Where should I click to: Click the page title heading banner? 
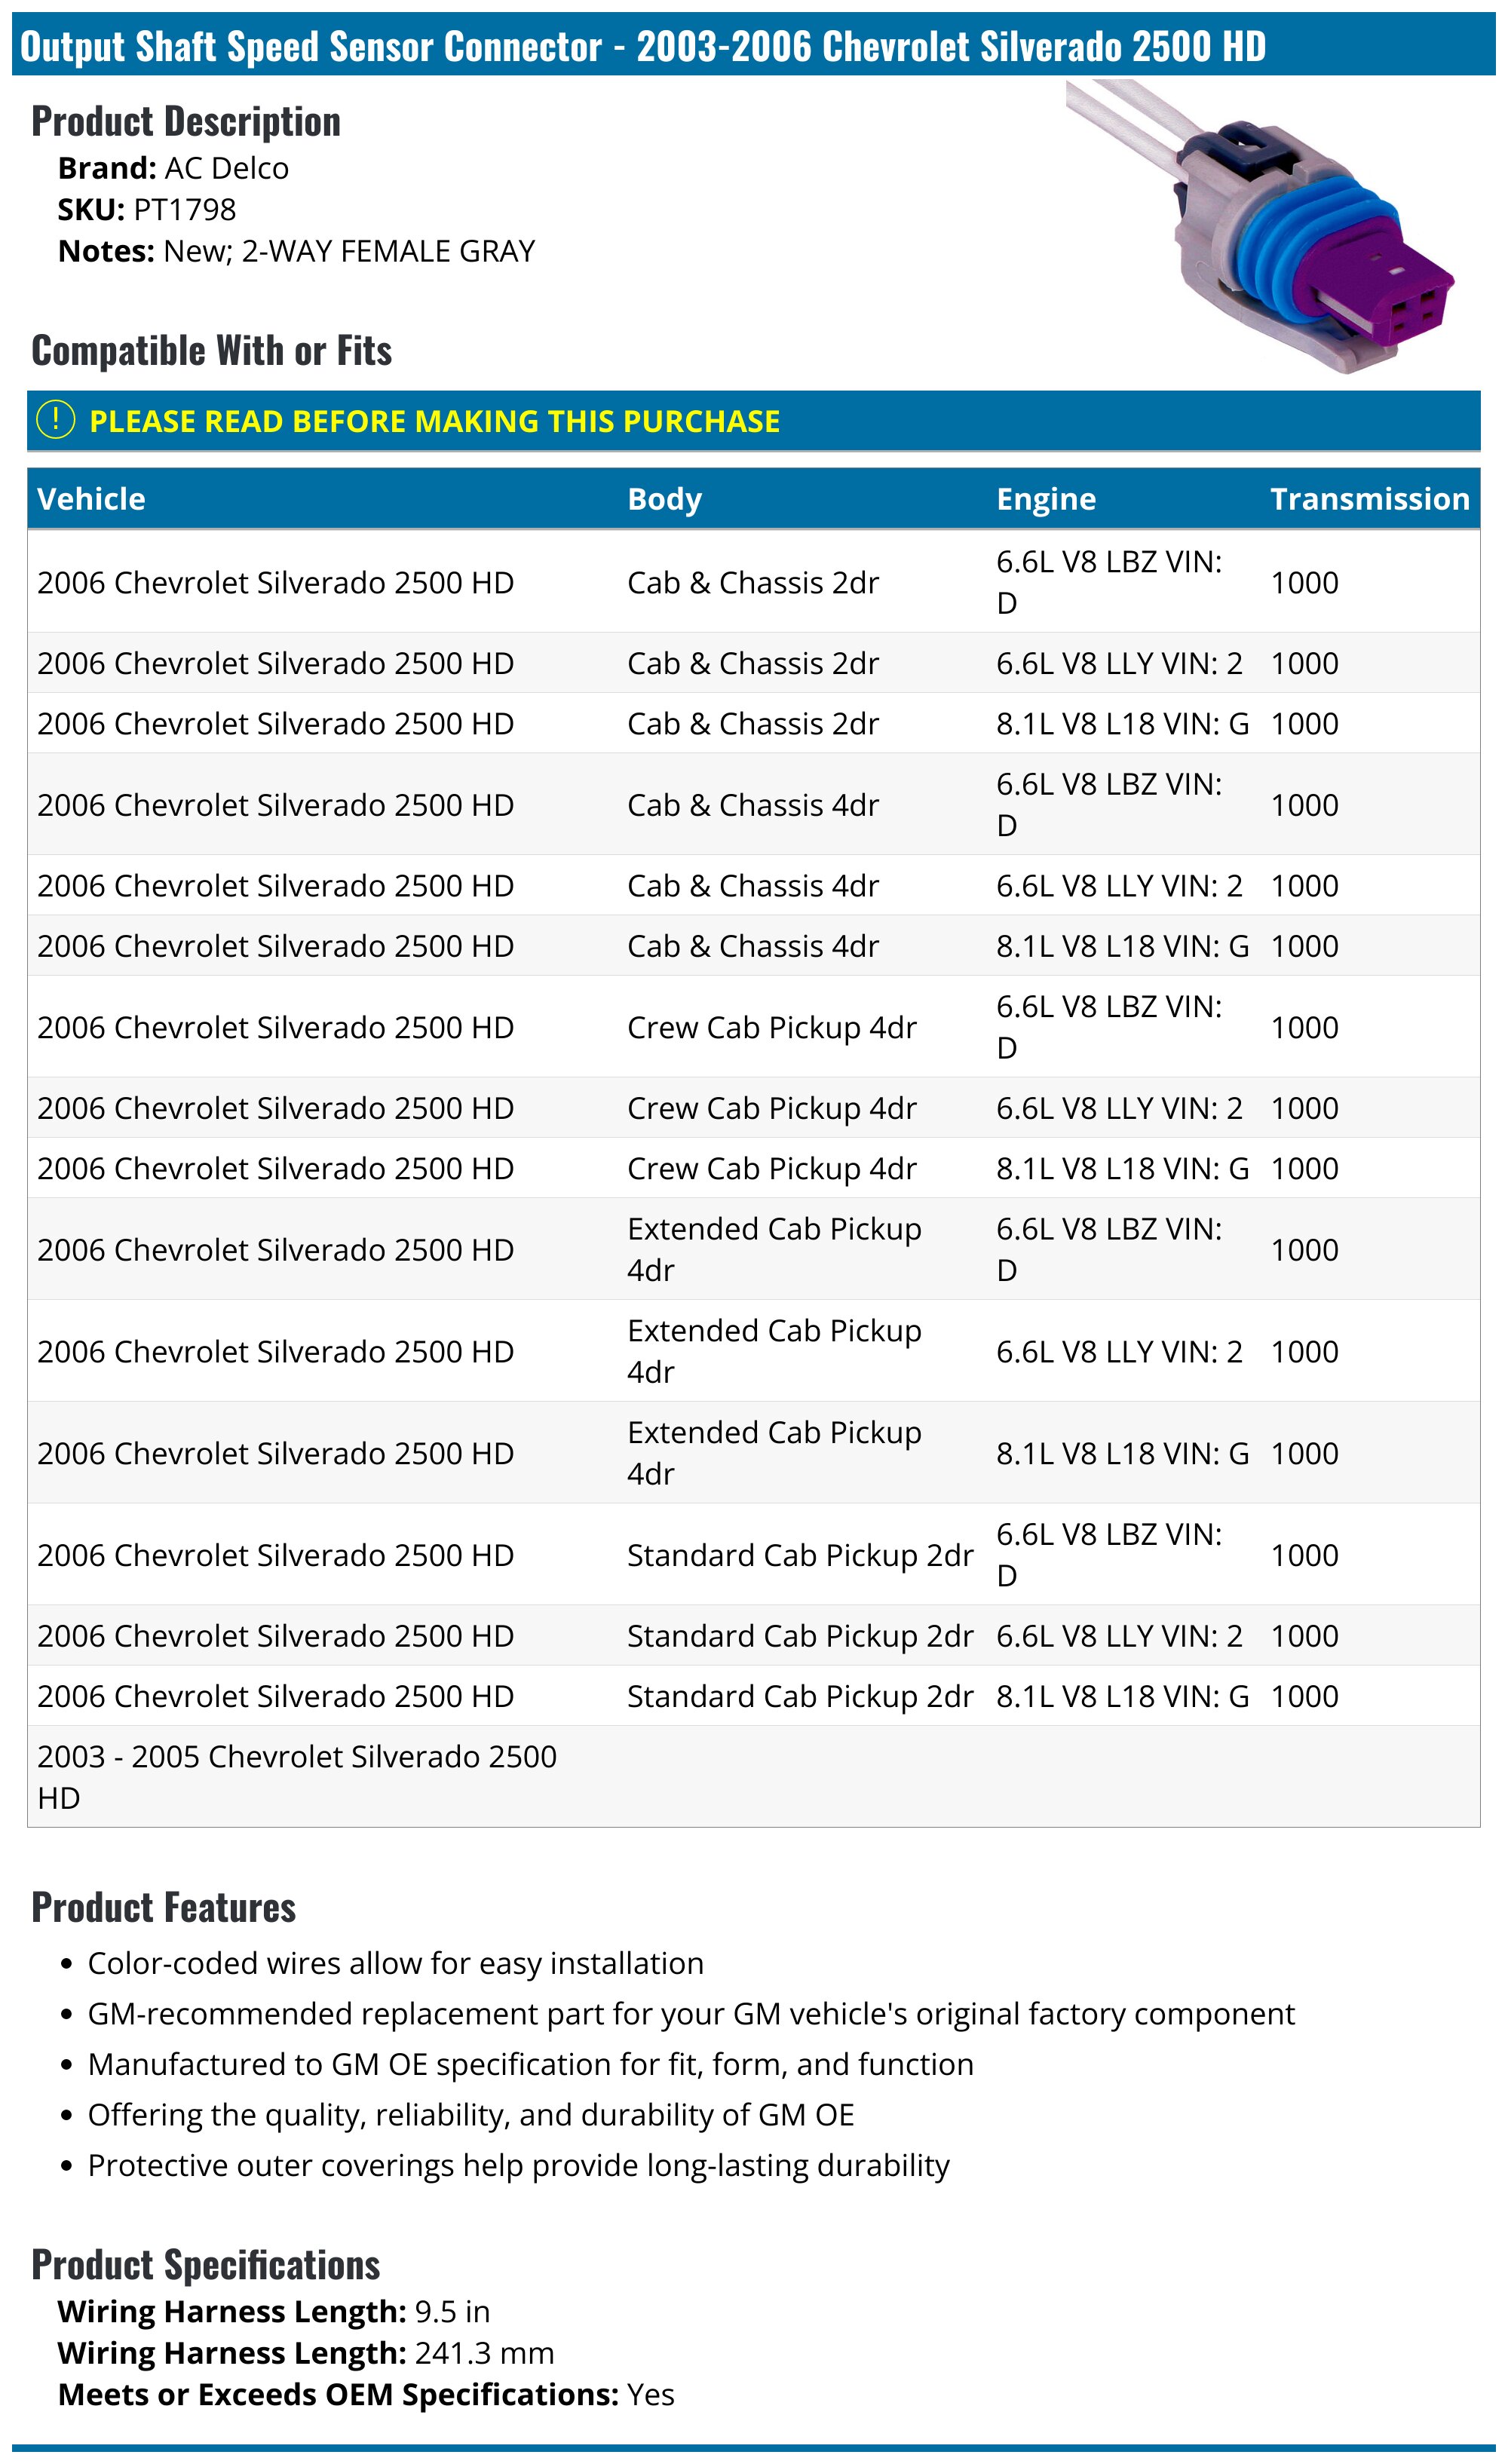click(x=753, y=45)
